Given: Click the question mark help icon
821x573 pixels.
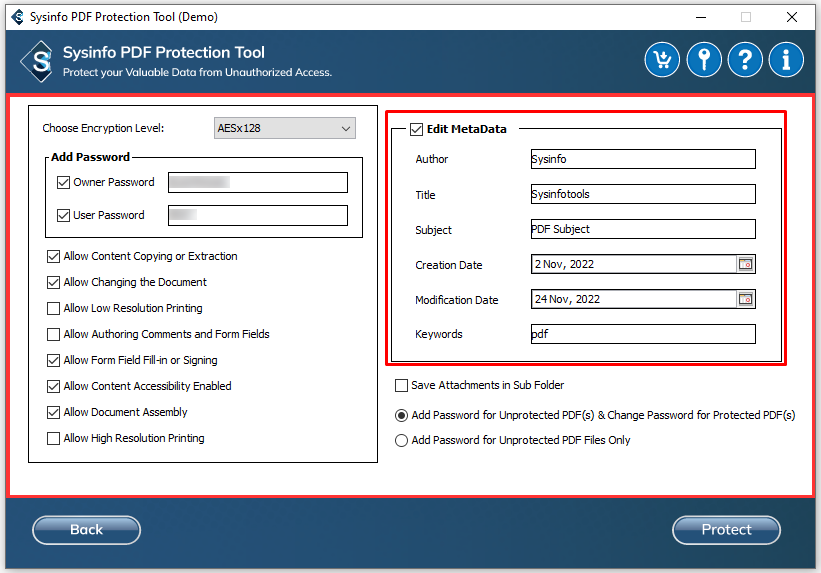Looking at the screenshot, I should 745,60.
